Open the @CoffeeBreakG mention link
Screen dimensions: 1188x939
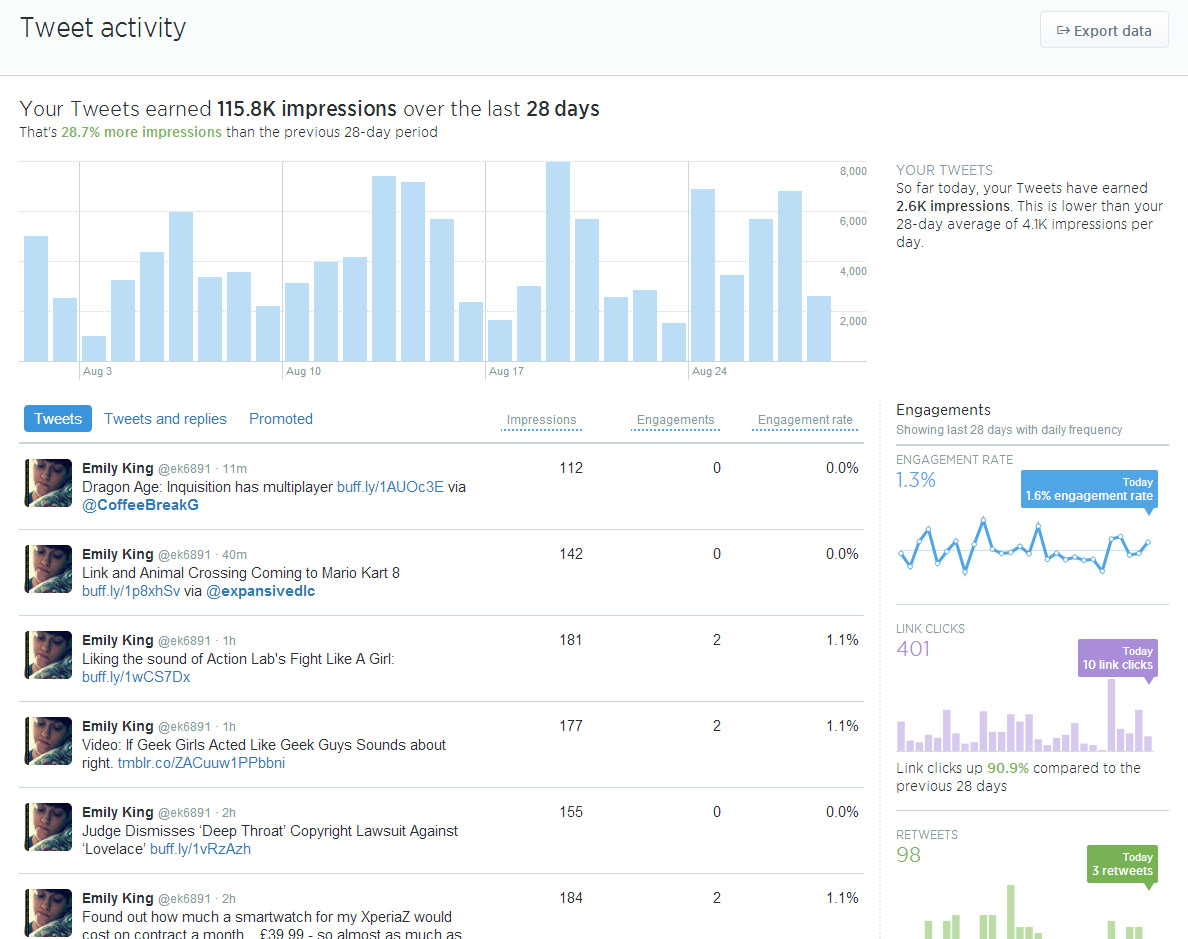(x=140, y=505)
